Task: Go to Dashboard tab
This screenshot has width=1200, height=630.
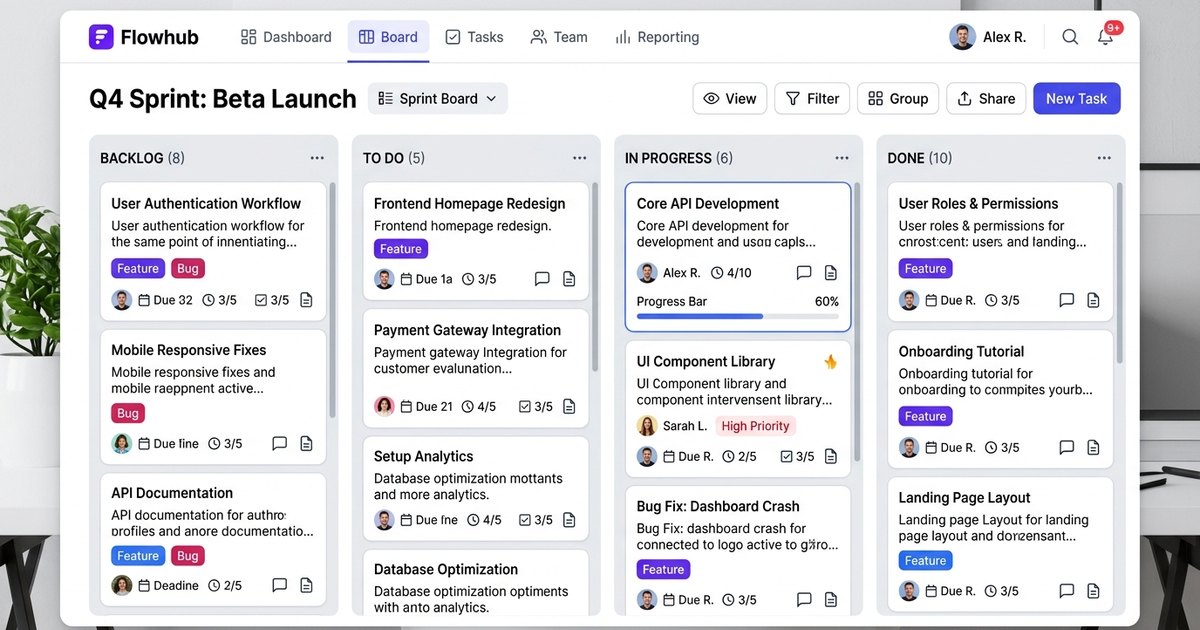Action: tap(286, 37)
